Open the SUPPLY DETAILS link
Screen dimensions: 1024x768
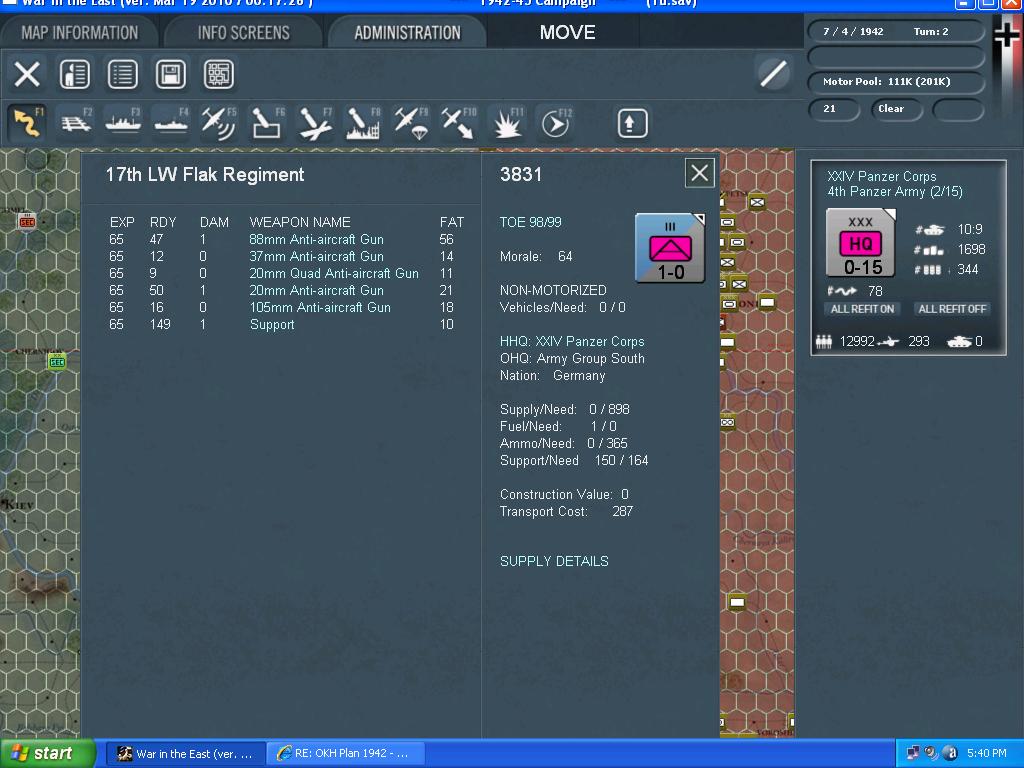pos(554,561)
